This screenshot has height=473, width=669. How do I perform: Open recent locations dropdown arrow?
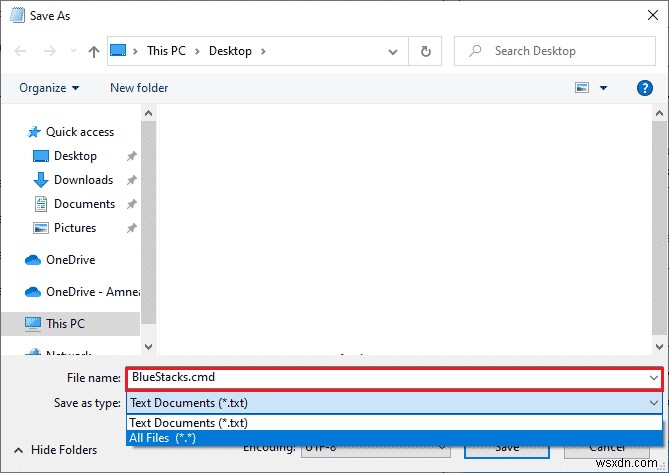pos(73,51)
